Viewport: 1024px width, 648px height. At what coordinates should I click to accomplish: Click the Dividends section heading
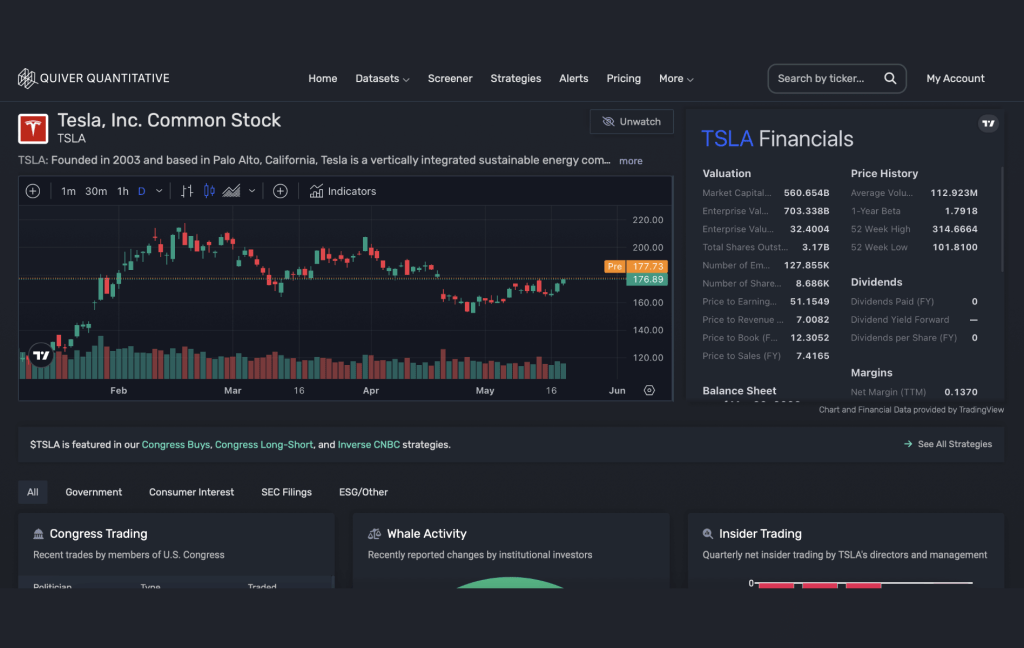(x=876, y=282)
